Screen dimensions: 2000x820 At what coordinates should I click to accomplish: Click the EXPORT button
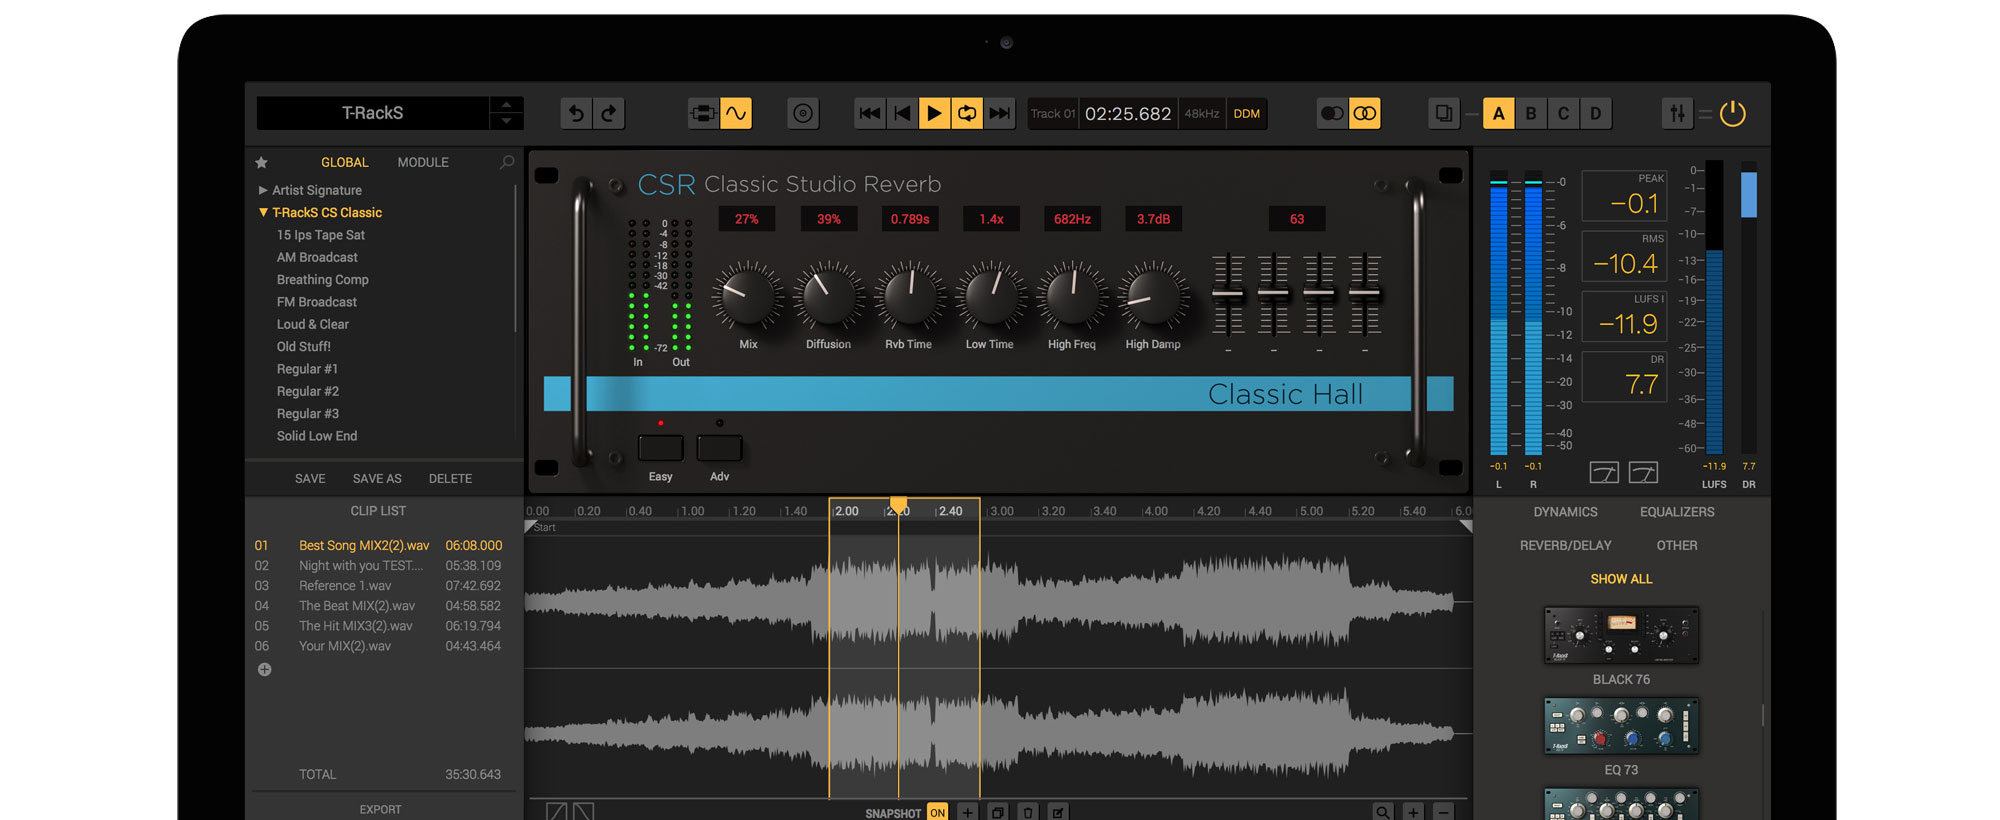click(380, 810)
